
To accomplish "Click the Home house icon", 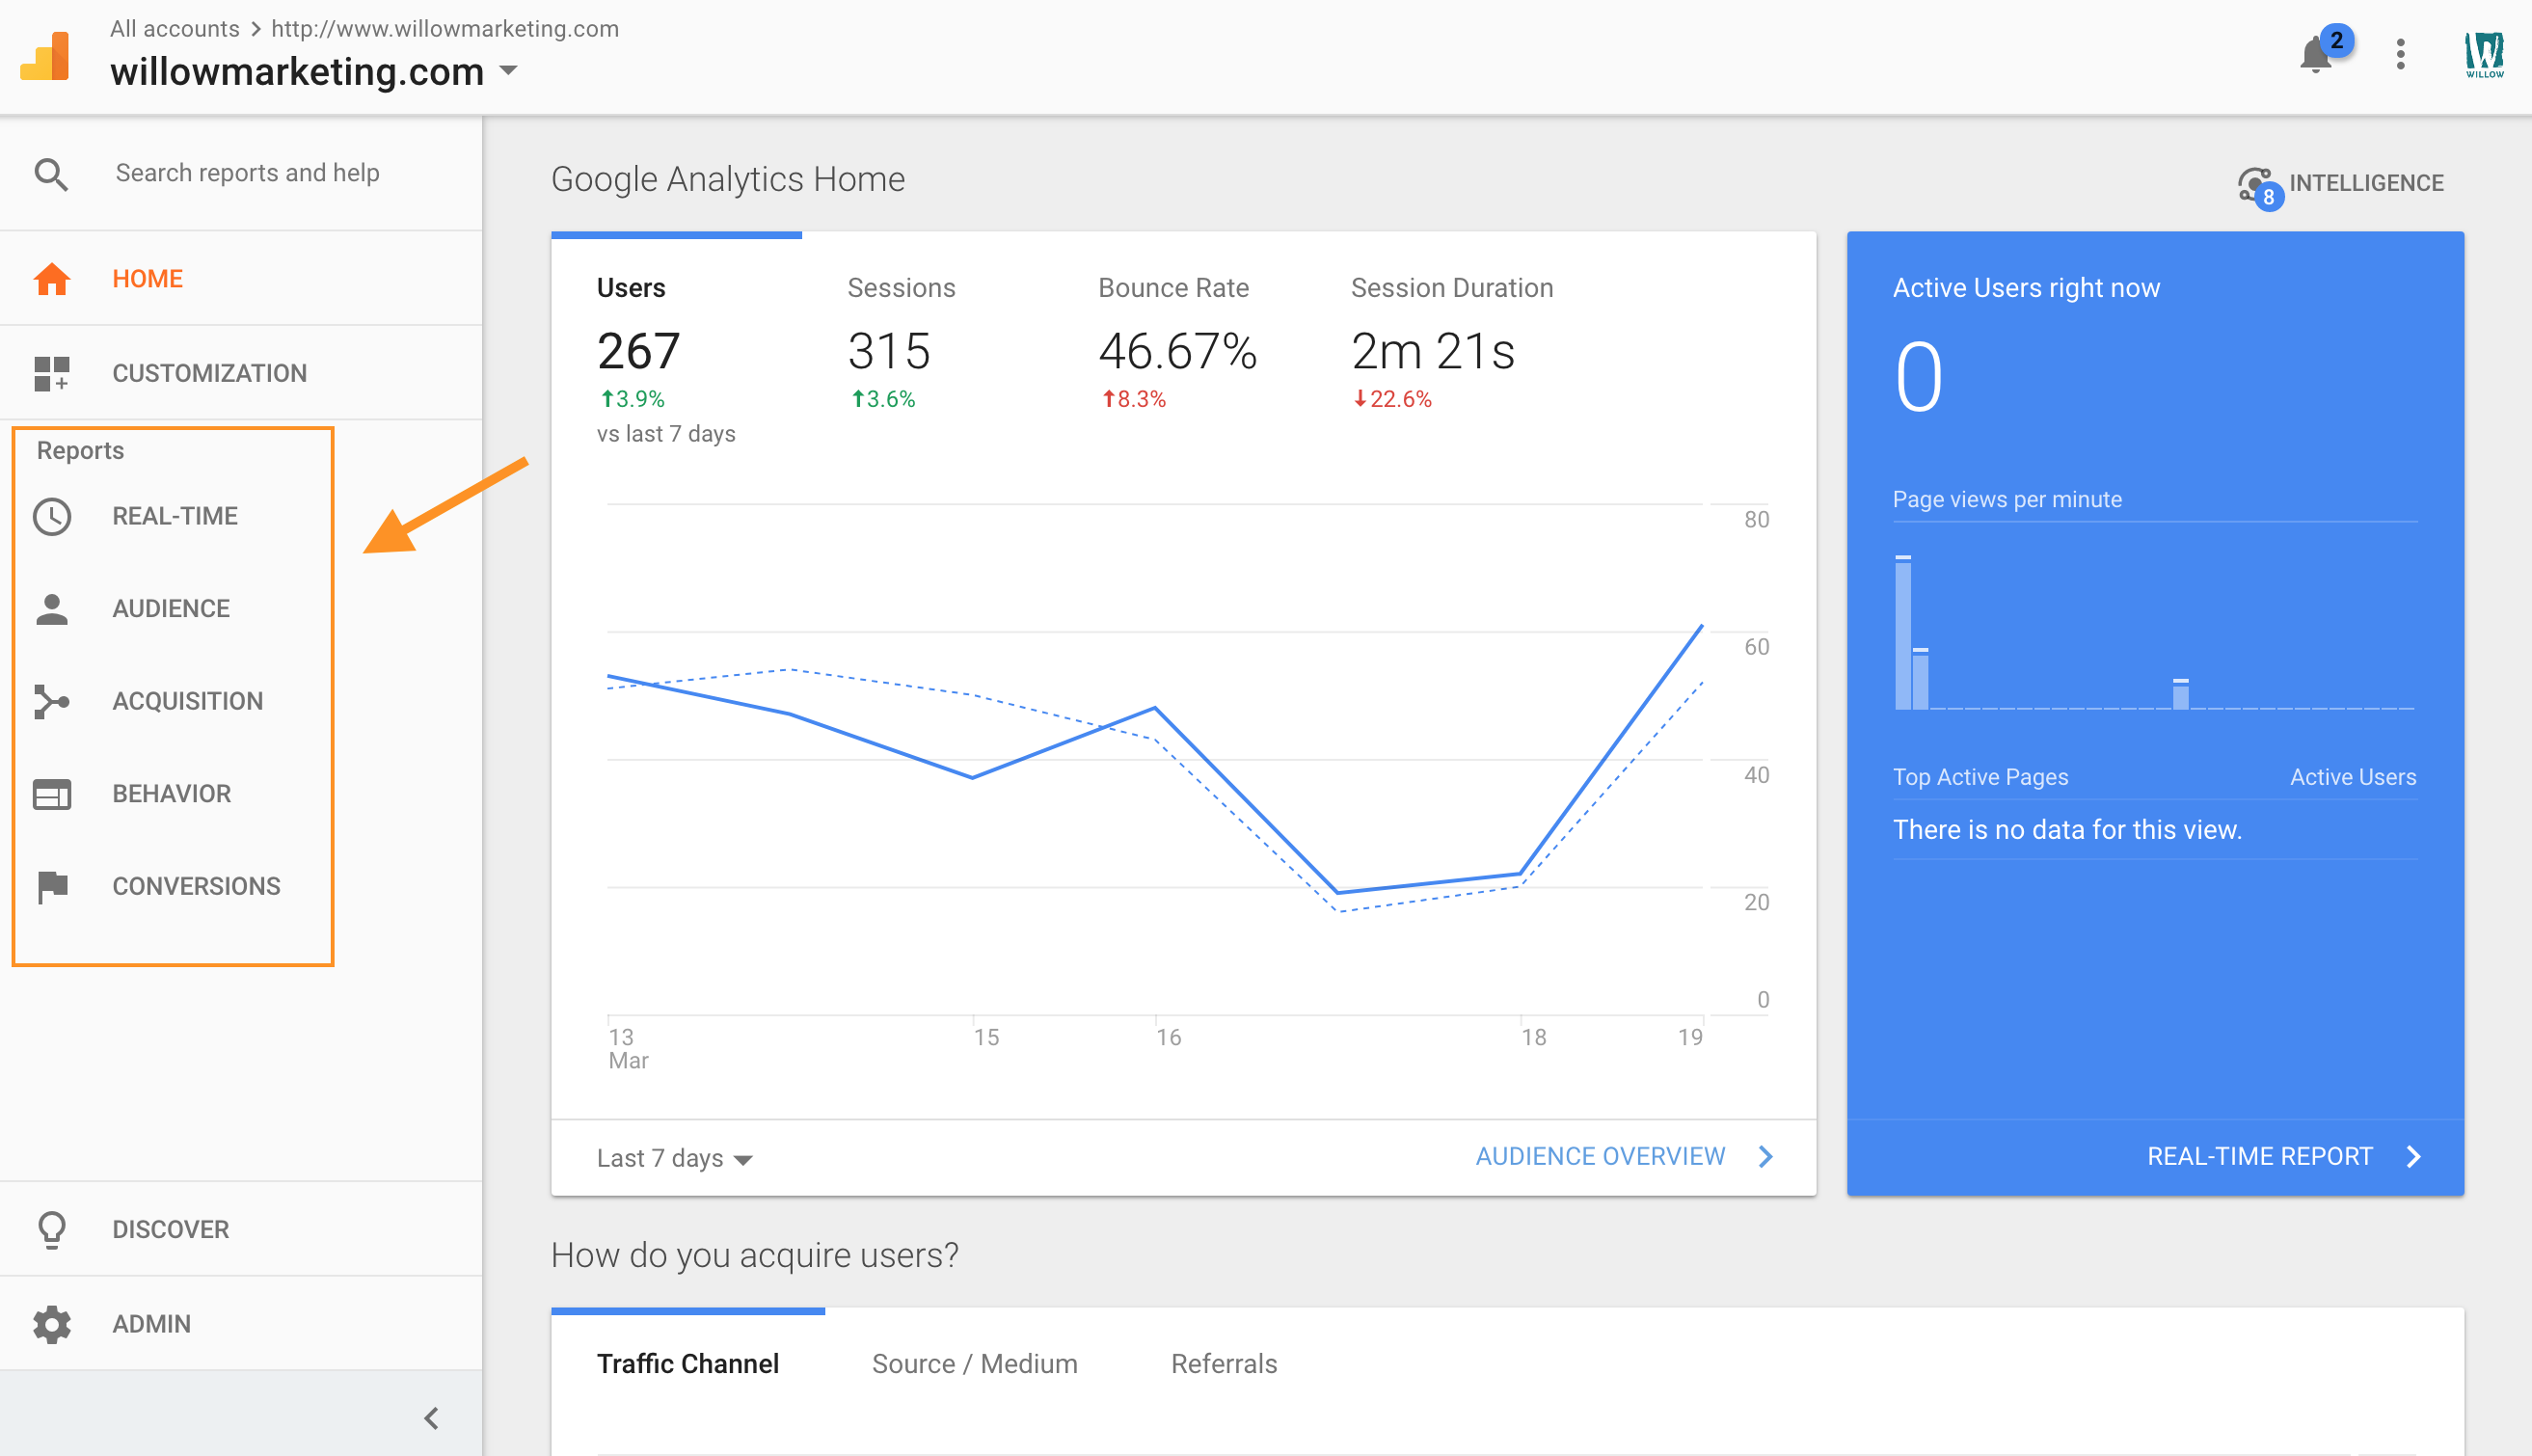I will click(52, 279).
